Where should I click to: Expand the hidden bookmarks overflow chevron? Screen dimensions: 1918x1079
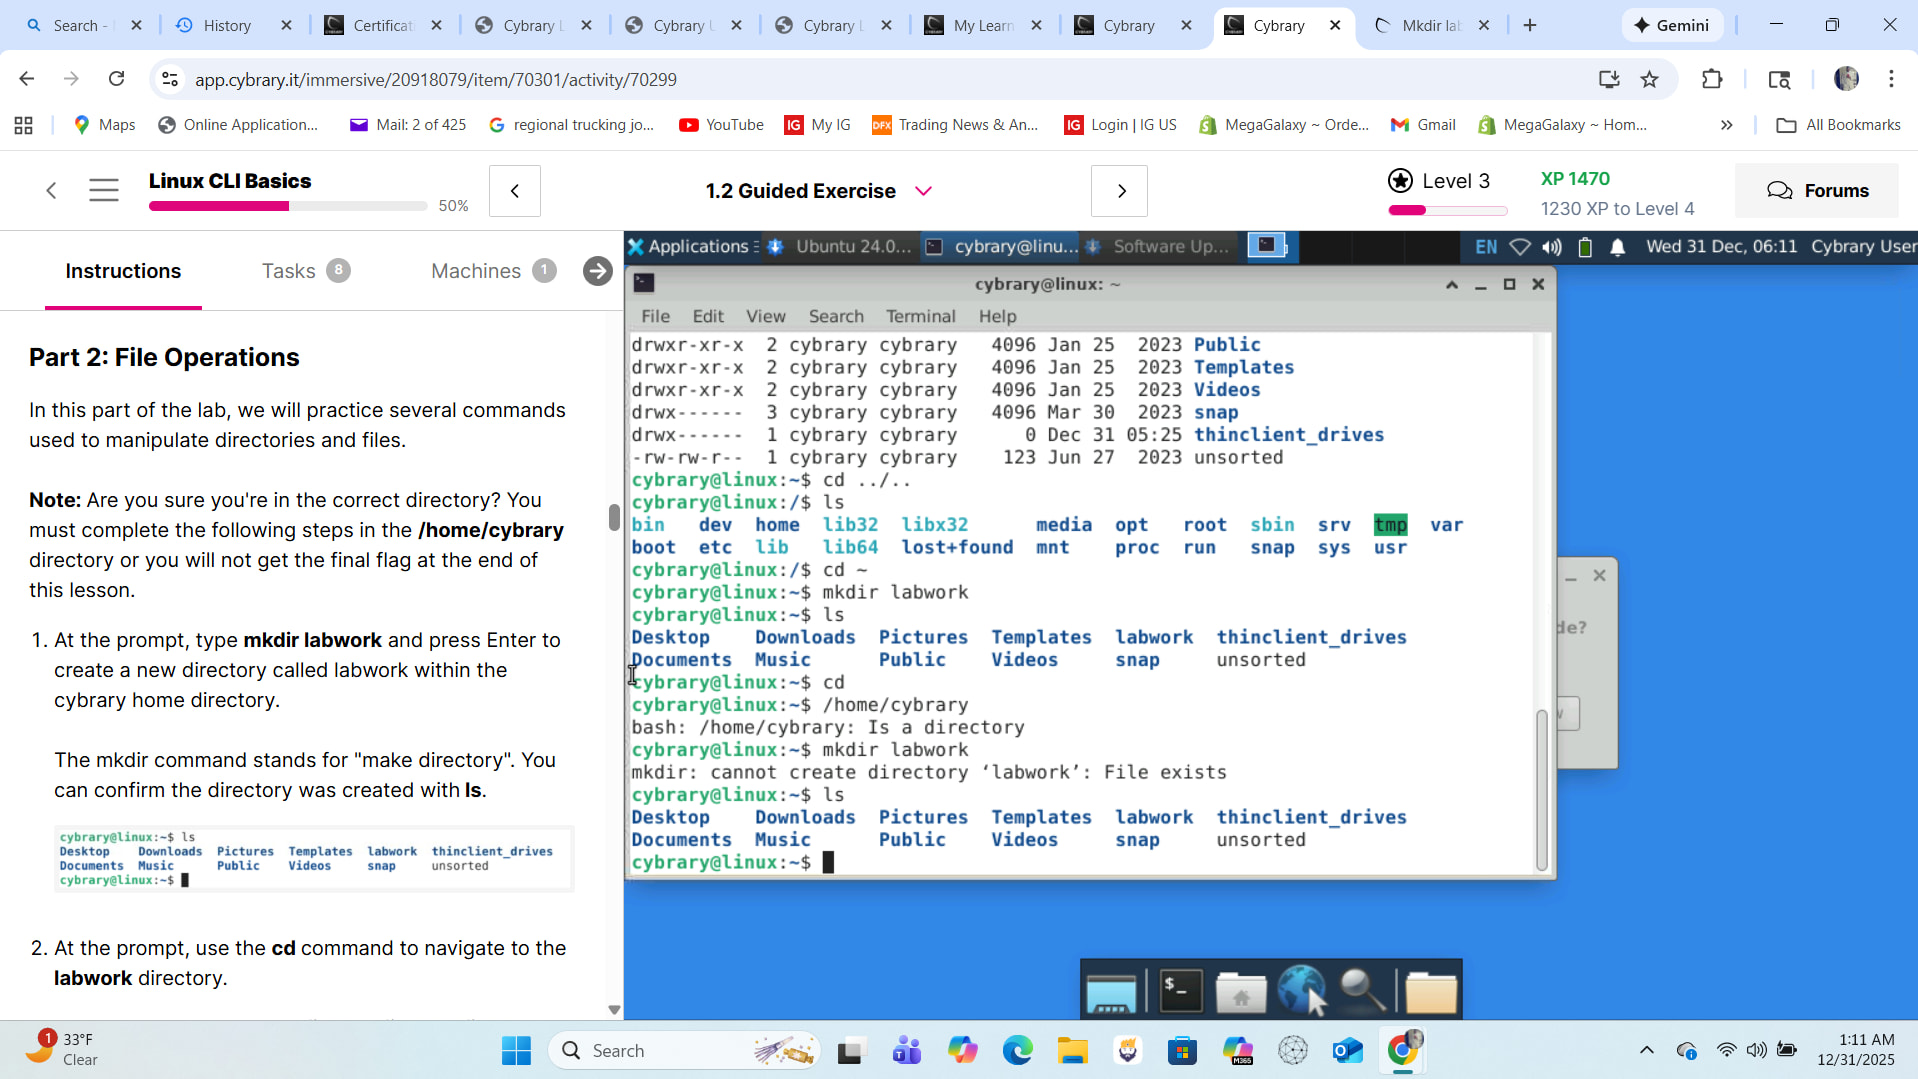pos(1726,125)
